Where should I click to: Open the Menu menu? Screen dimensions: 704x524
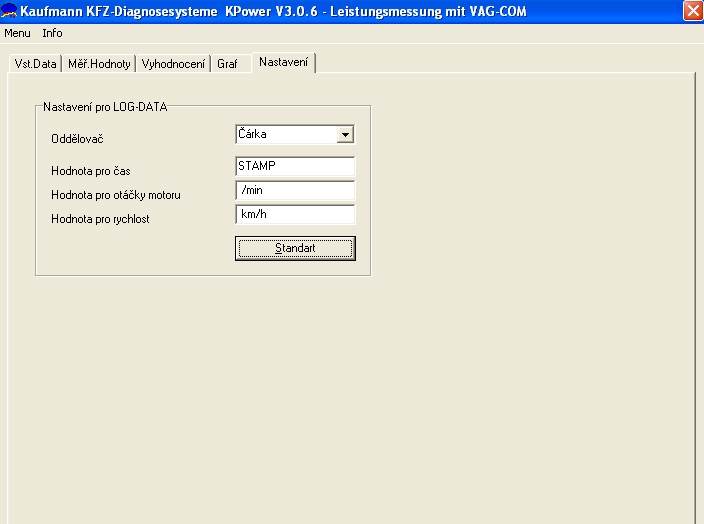(x=17, y=33)
